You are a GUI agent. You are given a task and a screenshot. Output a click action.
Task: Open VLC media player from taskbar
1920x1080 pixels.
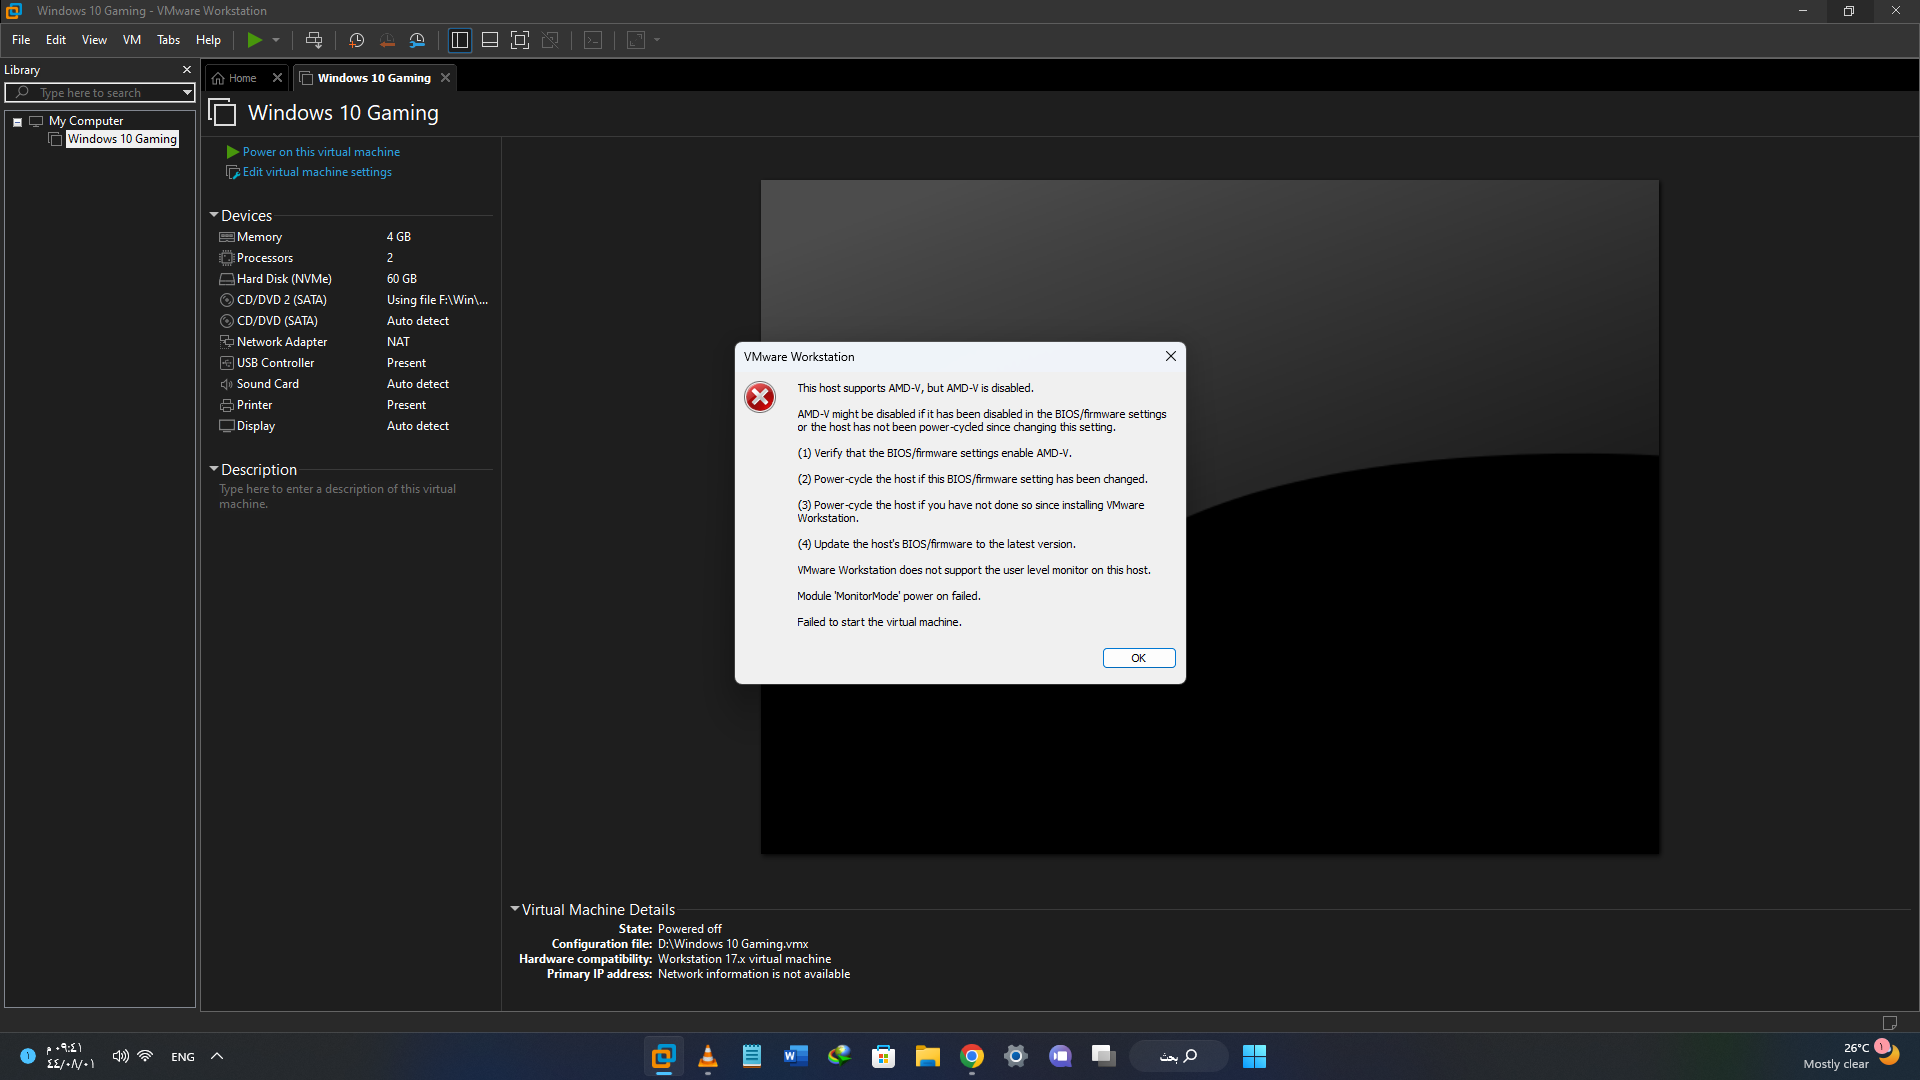pos(708,1056)
